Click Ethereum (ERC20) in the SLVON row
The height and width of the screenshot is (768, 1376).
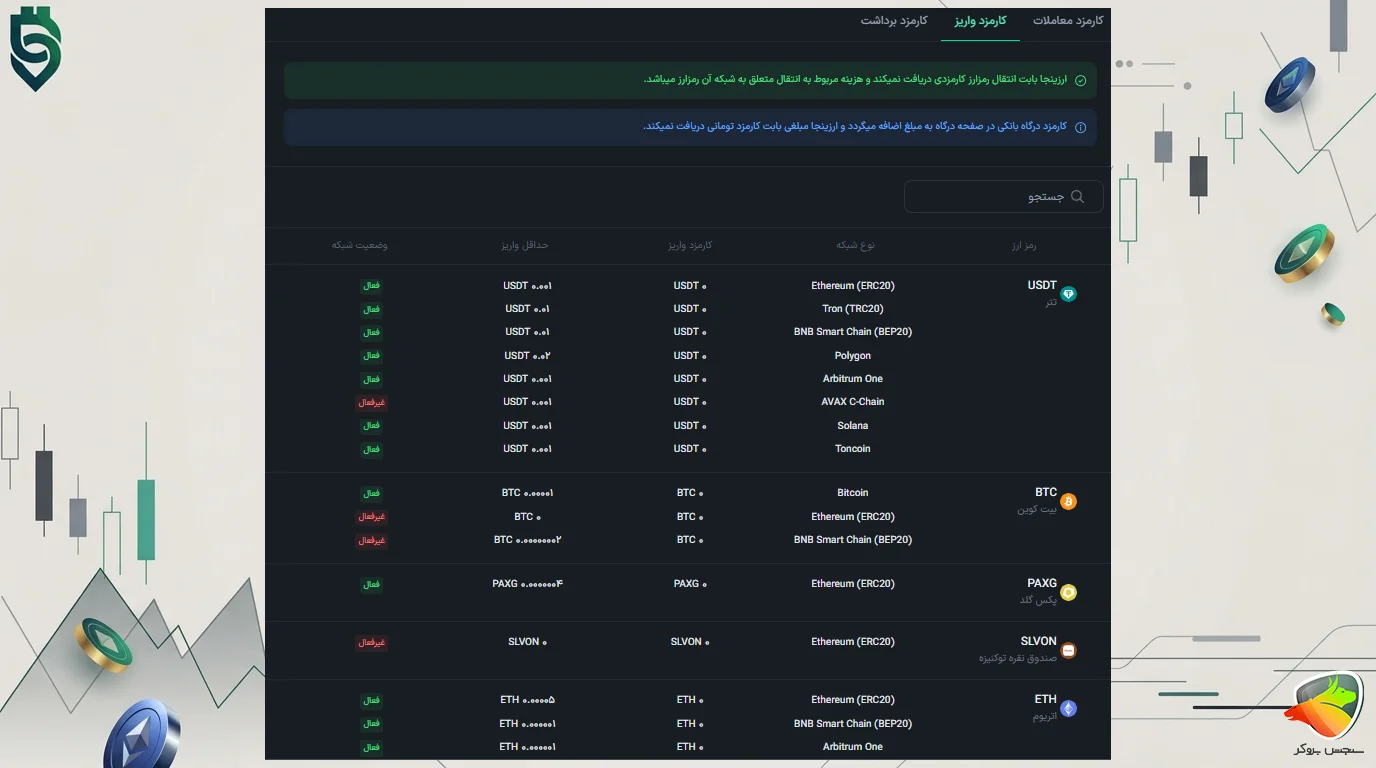click(853, 642)
